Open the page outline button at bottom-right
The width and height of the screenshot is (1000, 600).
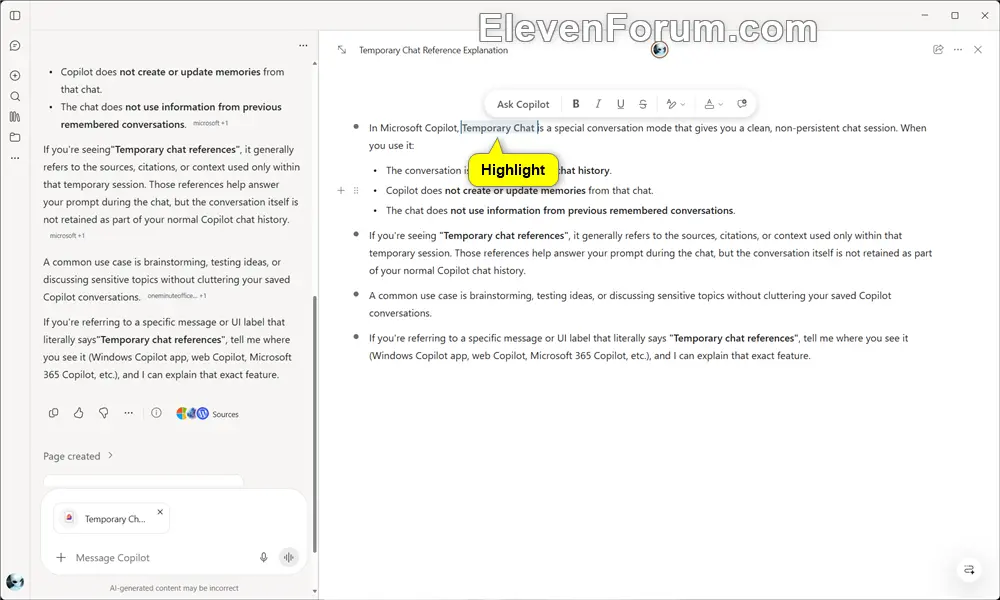[x=969, y=569]
